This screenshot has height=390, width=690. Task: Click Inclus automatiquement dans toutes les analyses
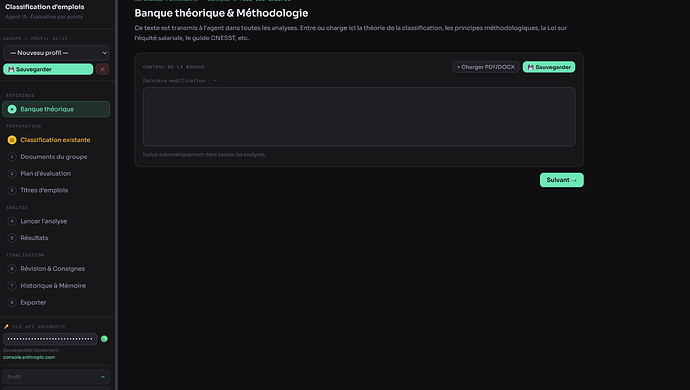204,155
